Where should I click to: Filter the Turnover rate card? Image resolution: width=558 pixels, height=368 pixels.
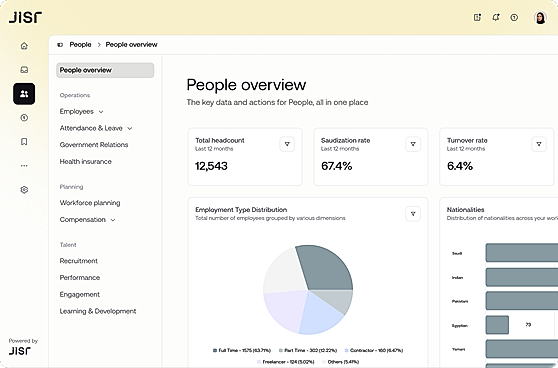click(x=539, y=144)
